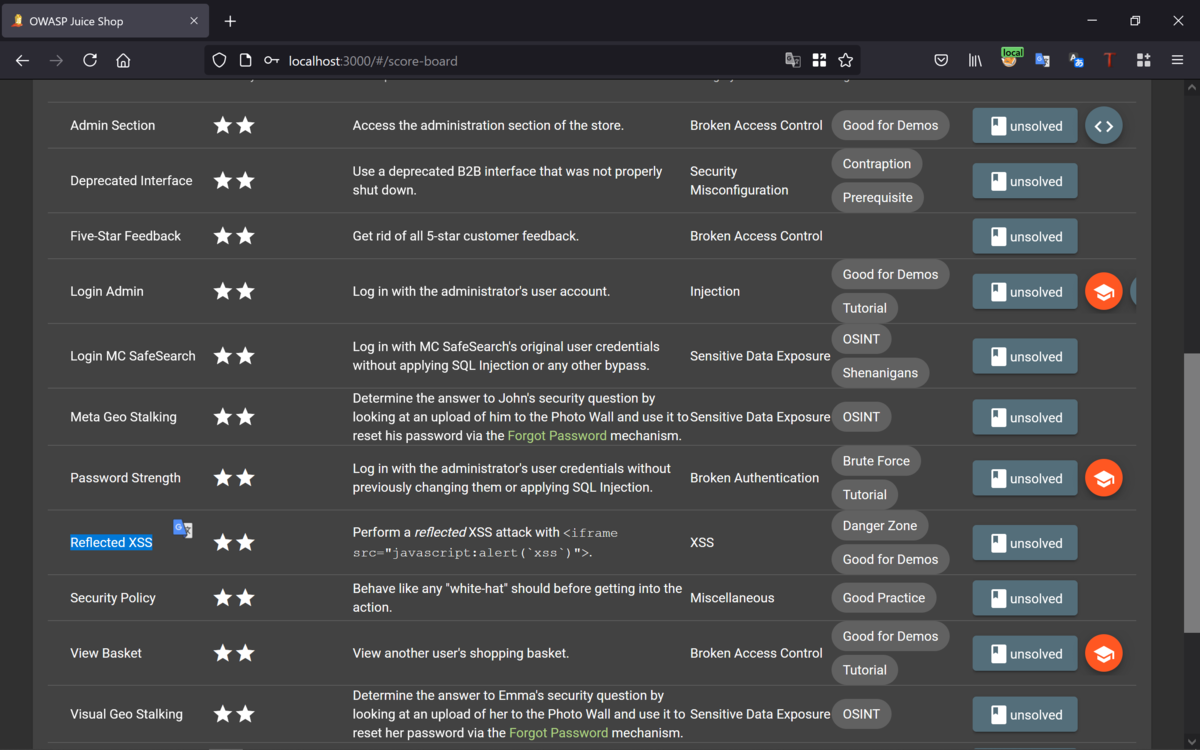1200x750 pixels.
Task: Click the page info icon in address bar
Action: pyautogui.click(x=245, y=60)
